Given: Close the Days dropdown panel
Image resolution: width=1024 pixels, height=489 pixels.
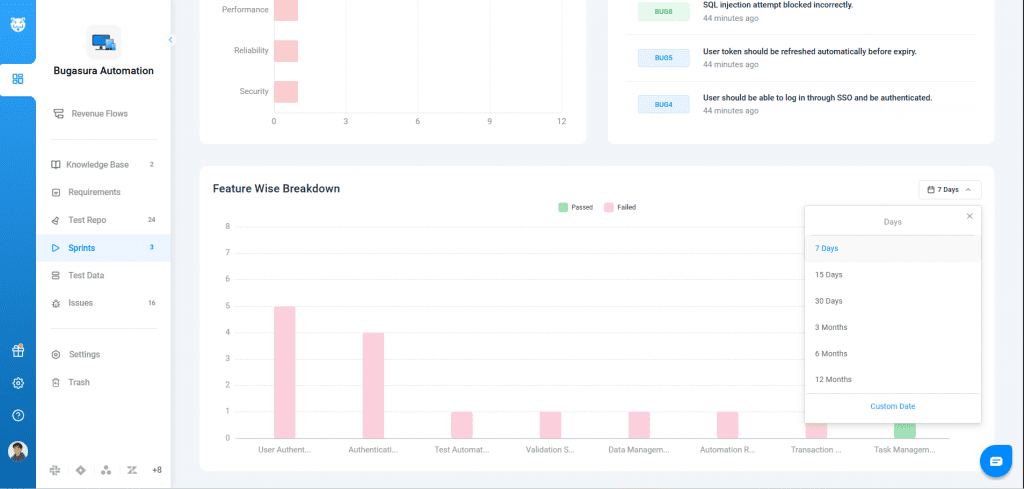Looking at the screenshot, I should (x=968, y=216).
